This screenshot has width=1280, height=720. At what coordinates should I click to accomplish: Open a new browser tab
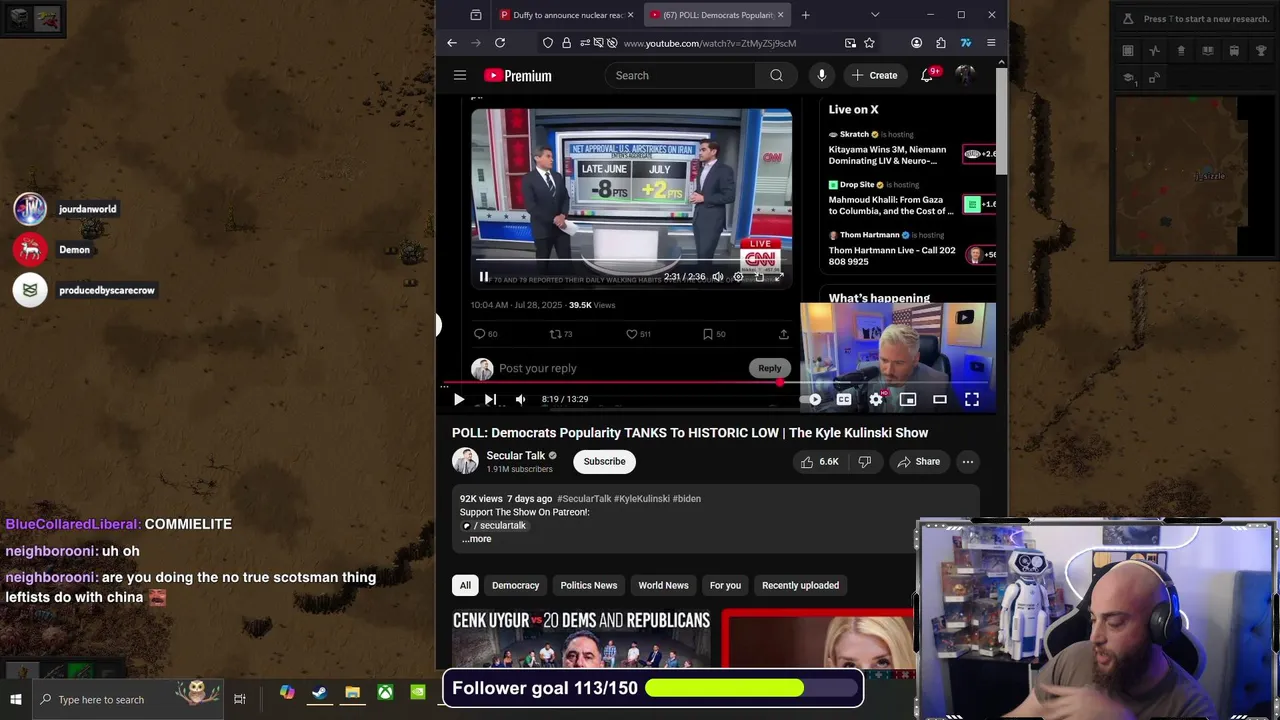click(x=805, y=15)
